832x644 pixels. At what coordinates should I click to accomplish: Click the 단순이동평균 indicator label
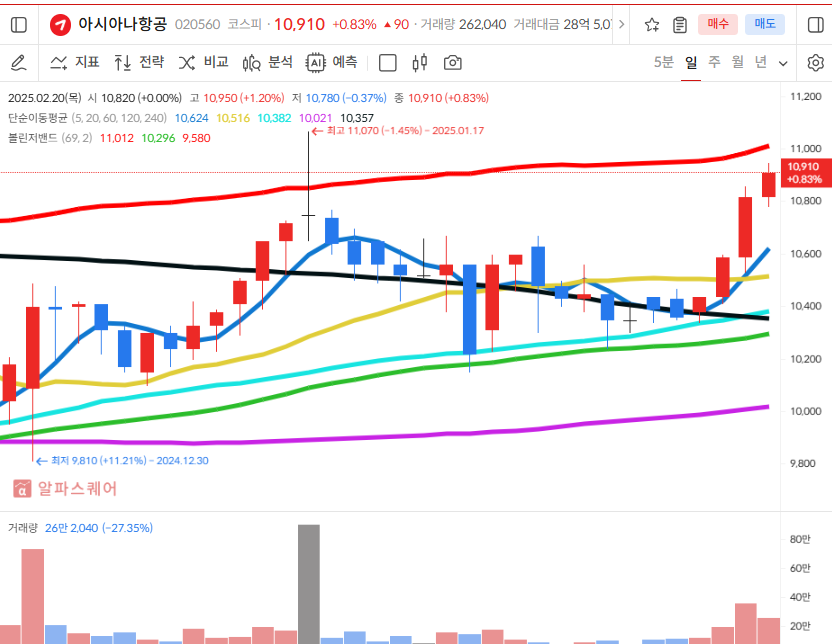pos(38,118)
